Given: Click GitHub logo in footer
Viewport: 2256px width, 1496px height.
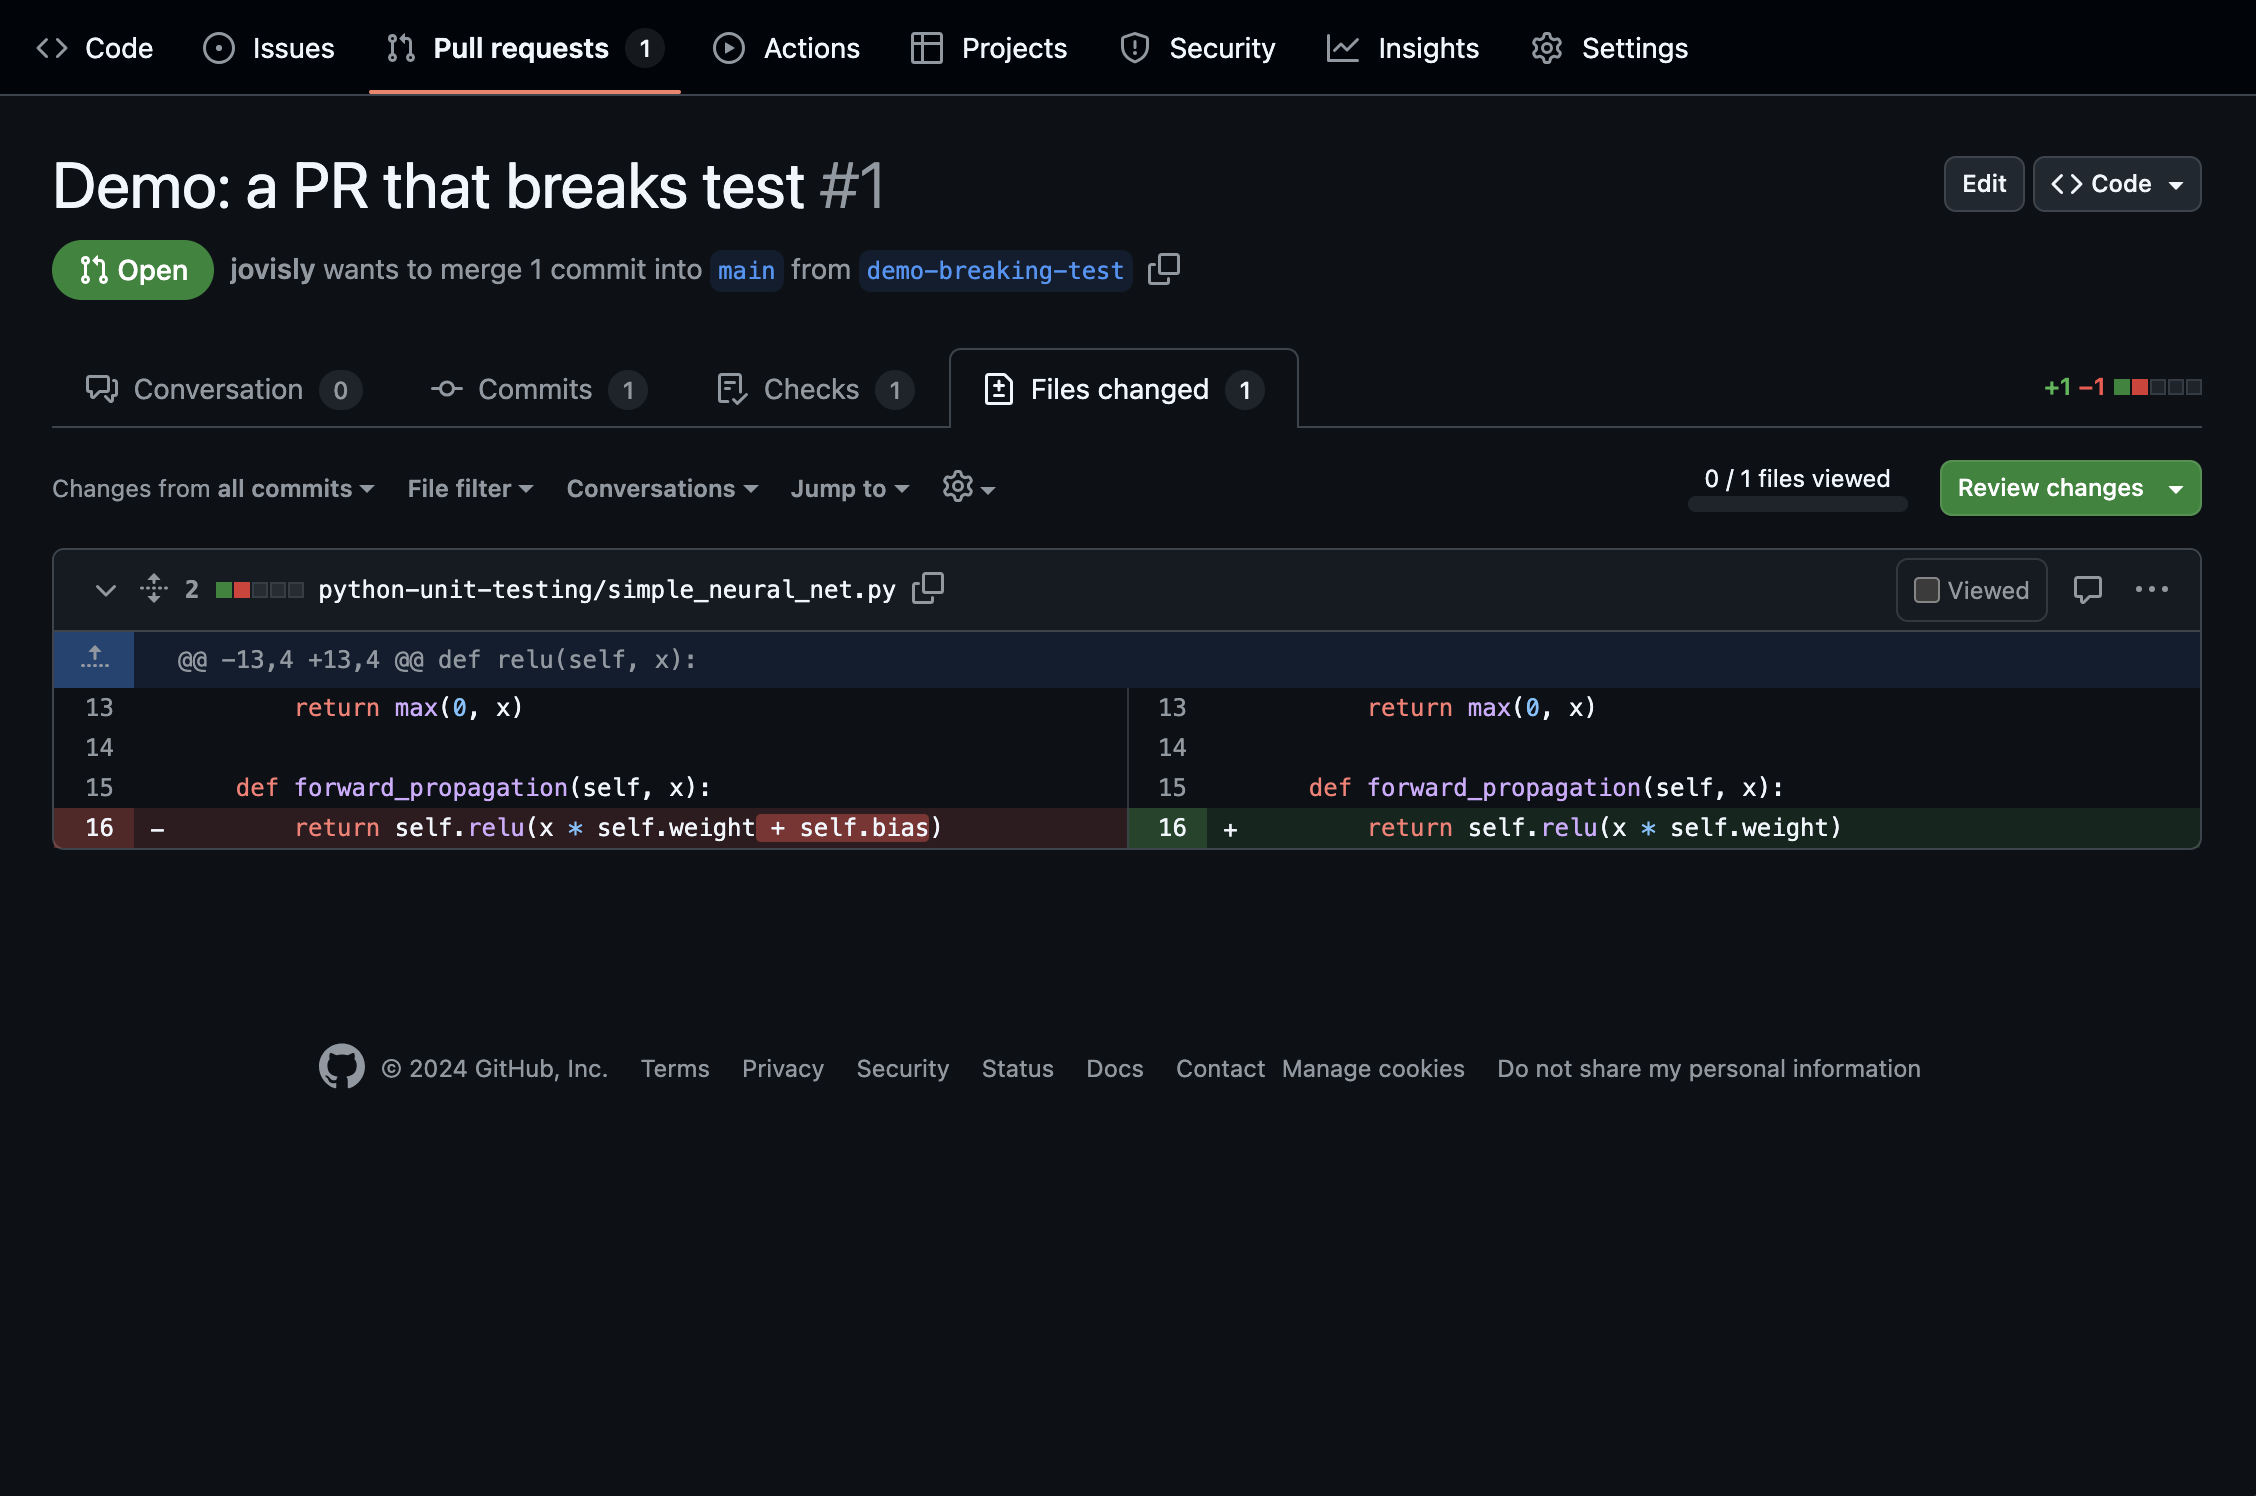Looking at the screenshot, I should tap(342, 1067).
